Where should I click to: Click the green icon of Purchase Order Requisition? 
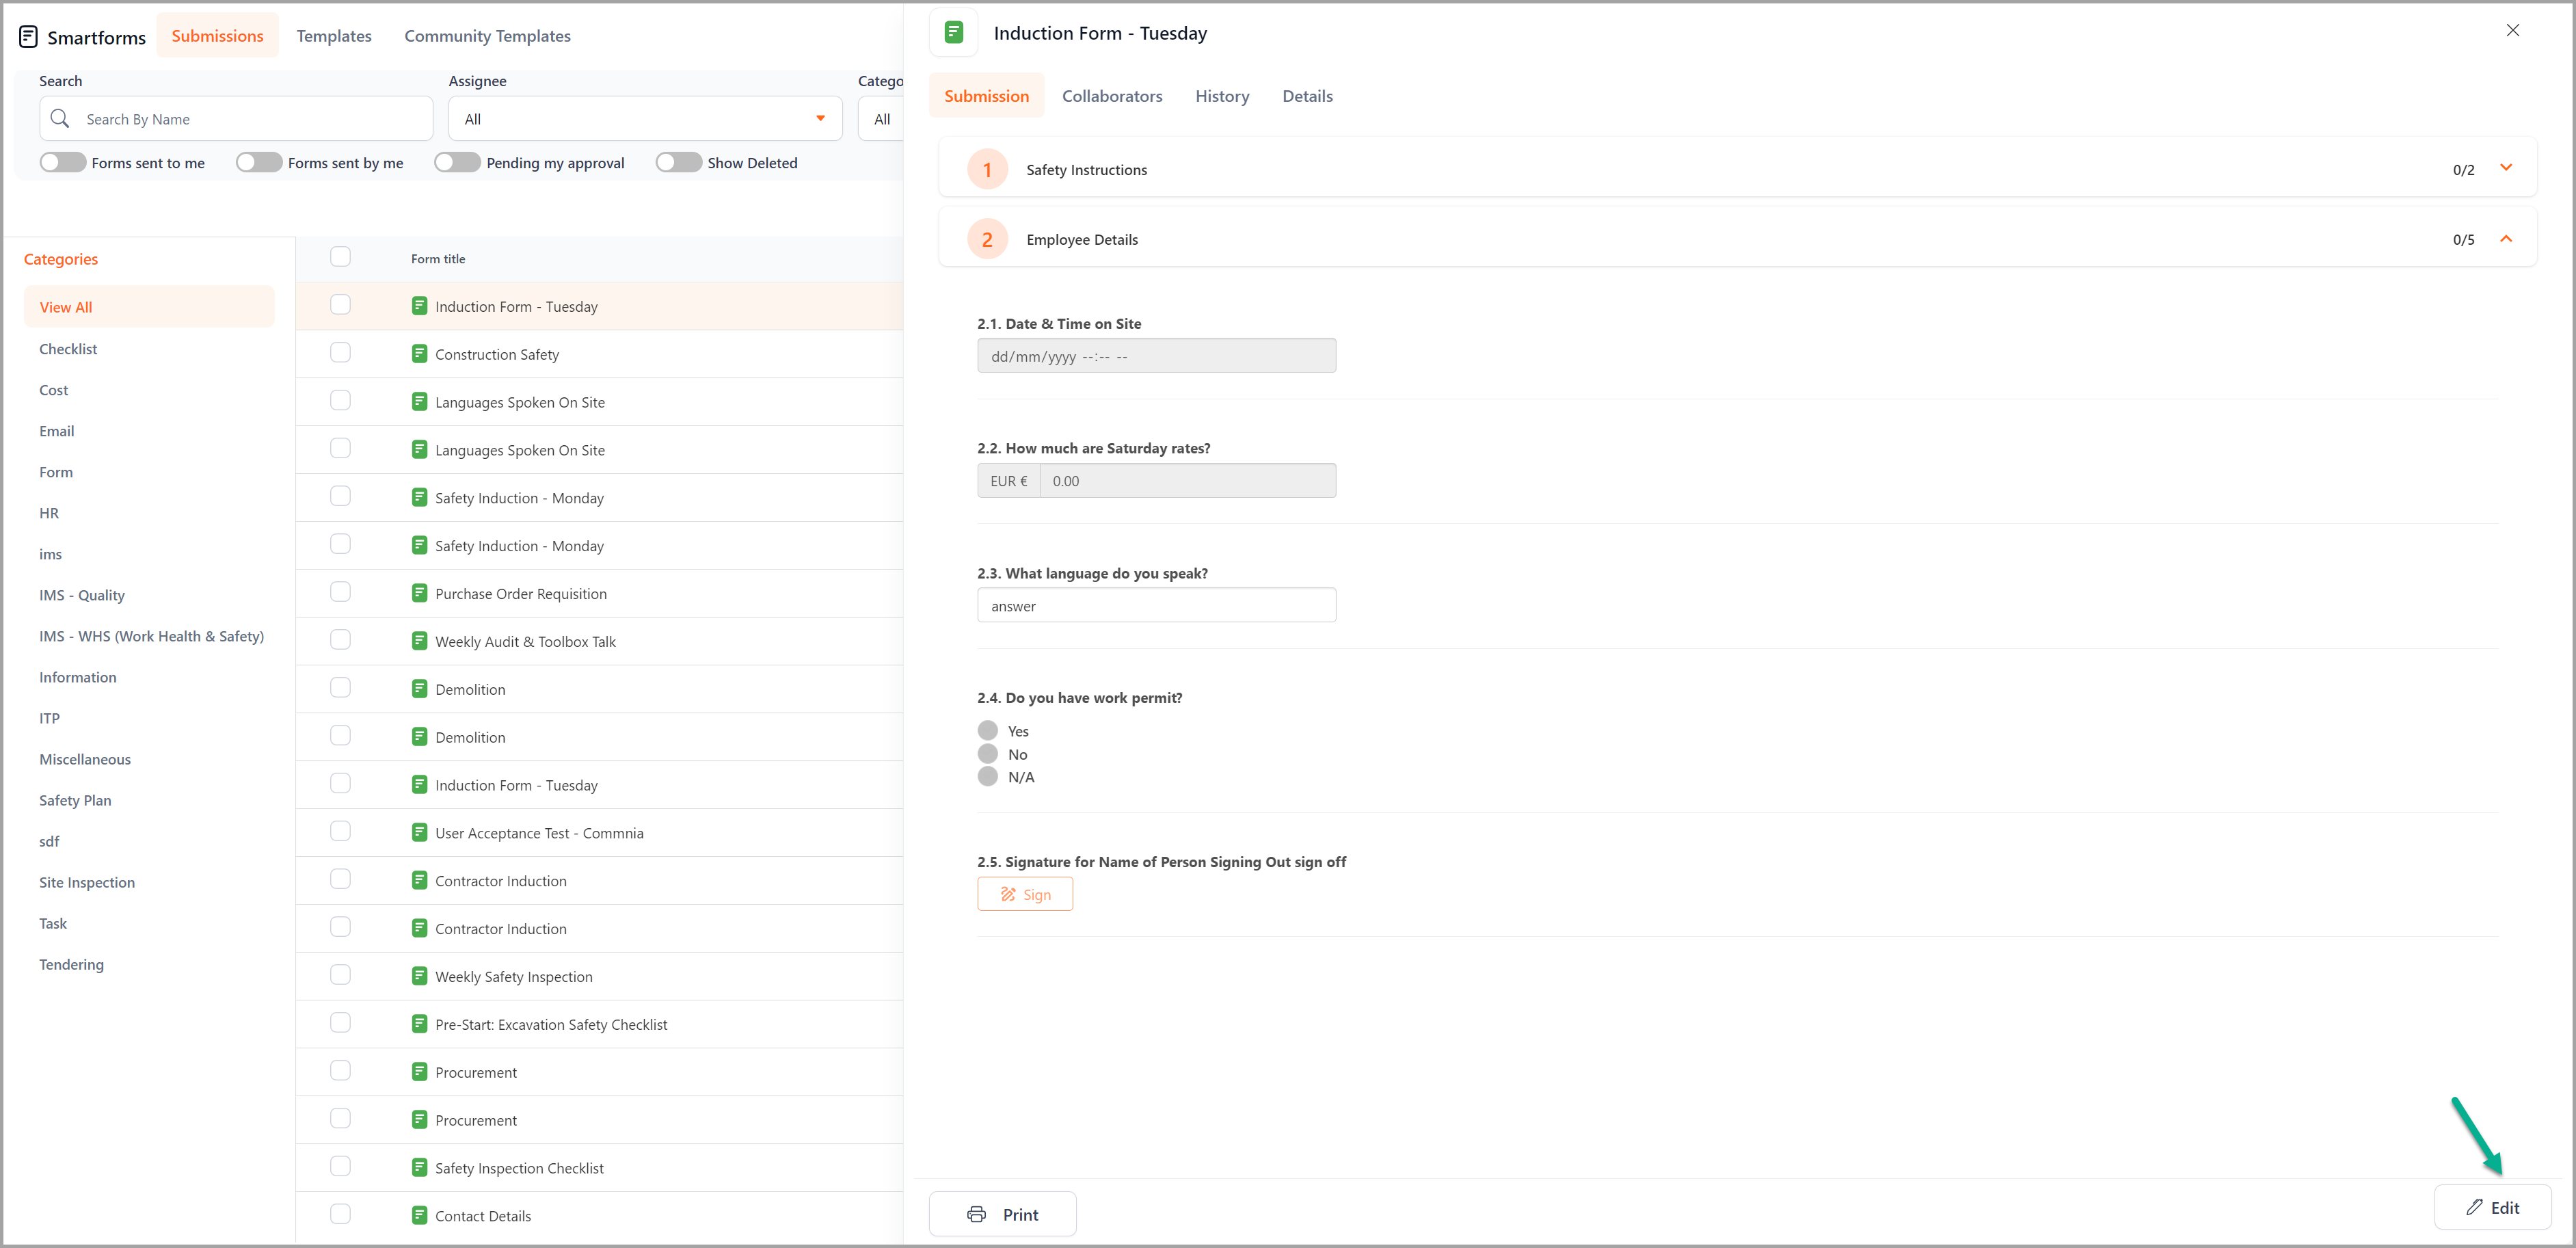(x=420, y=593)
